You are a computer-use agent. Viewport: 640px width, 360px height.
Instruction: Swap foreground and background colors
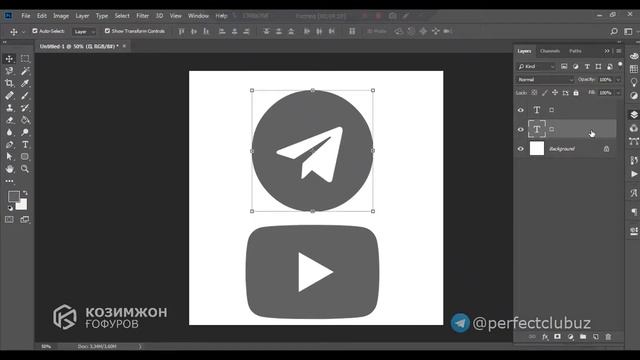point(25,193)
